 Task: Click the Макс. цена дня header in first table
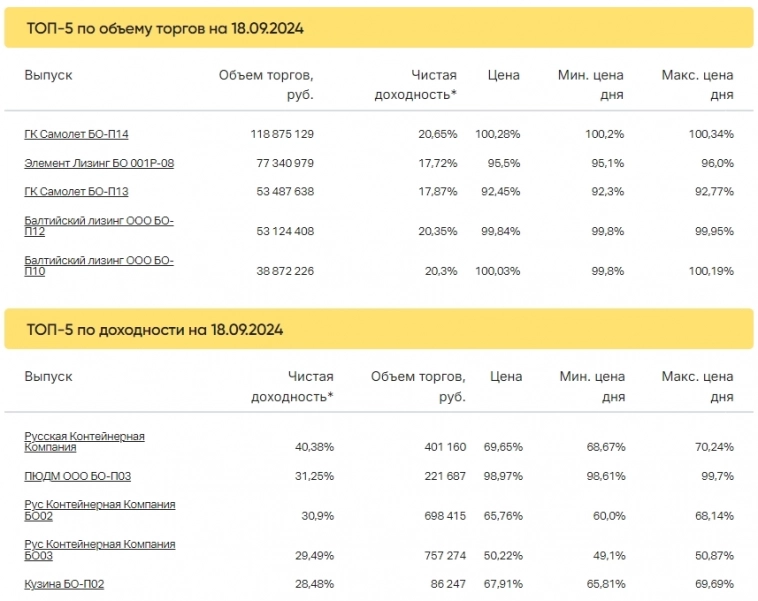coord(697,85)
